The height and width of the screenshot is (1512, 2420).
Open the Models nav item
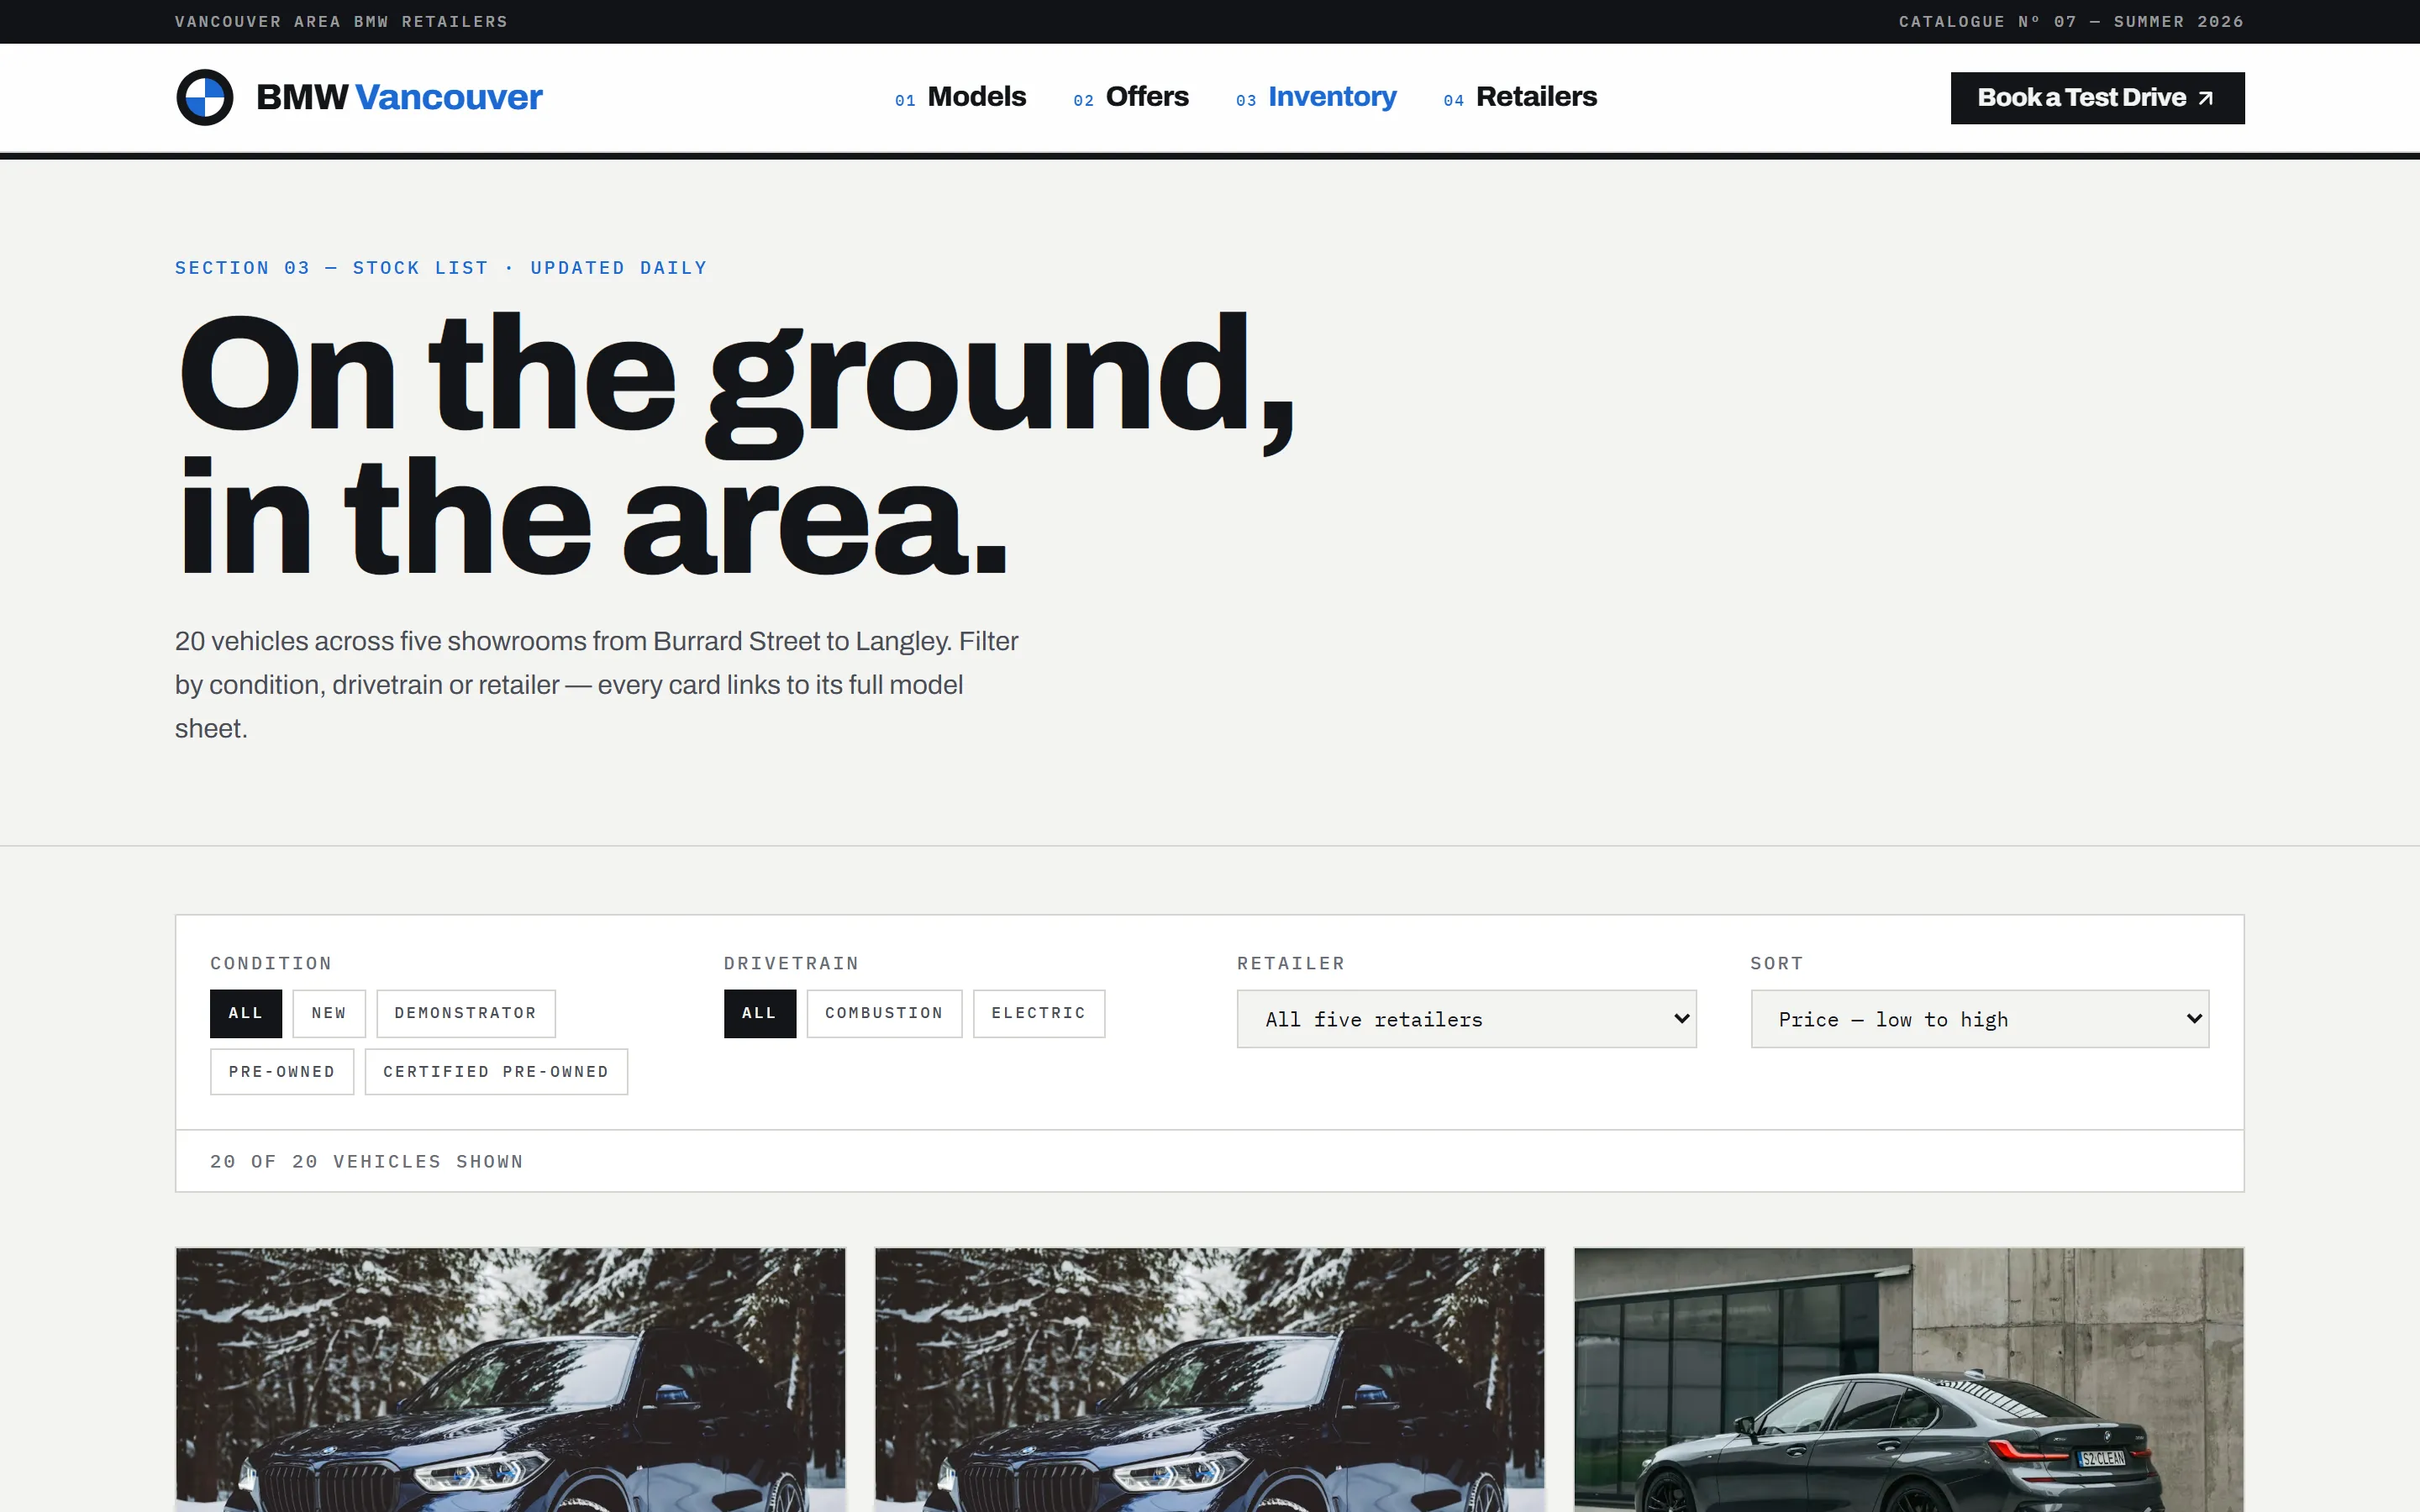coord(960,97)
